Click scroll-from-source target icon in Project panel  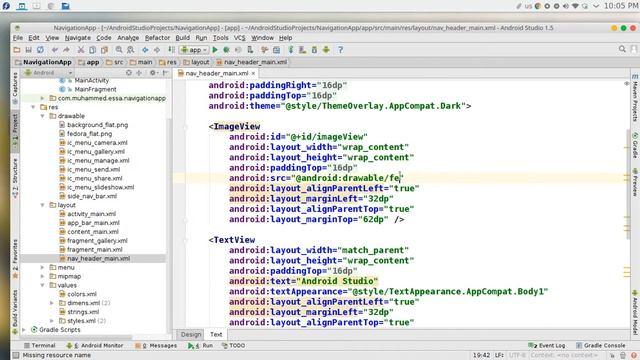point(129,73)
